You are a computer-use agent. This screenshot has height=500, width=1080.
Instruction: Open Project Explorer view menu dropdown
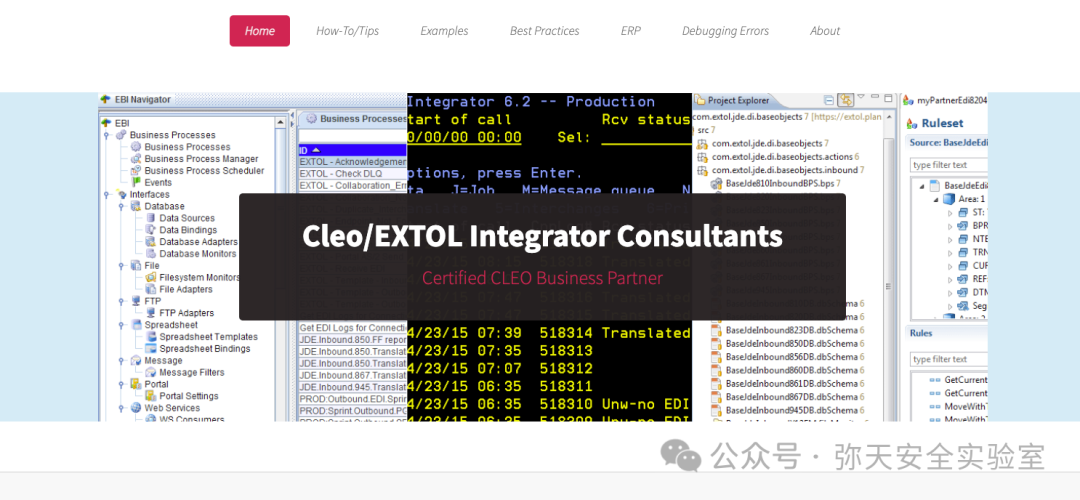pyautogui.click(x=861, y=98)
